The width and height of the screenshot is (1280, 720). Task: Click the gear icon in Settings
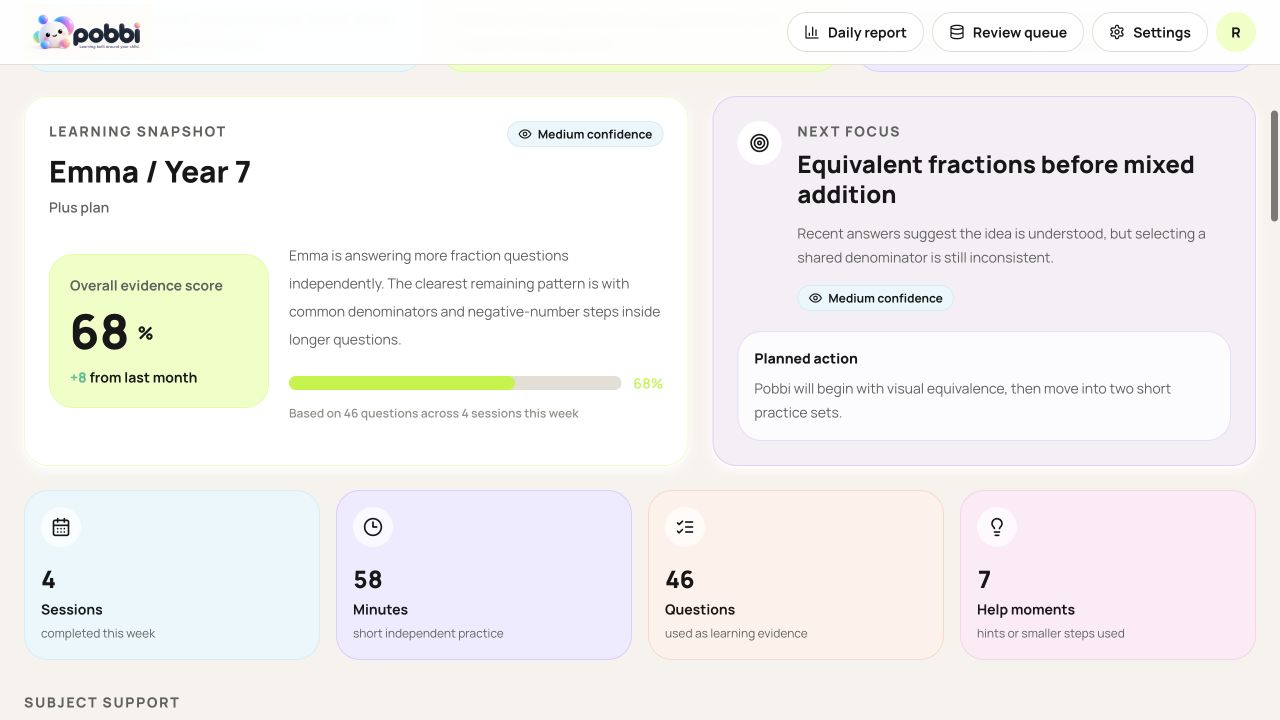click(x=1117, y=32)
